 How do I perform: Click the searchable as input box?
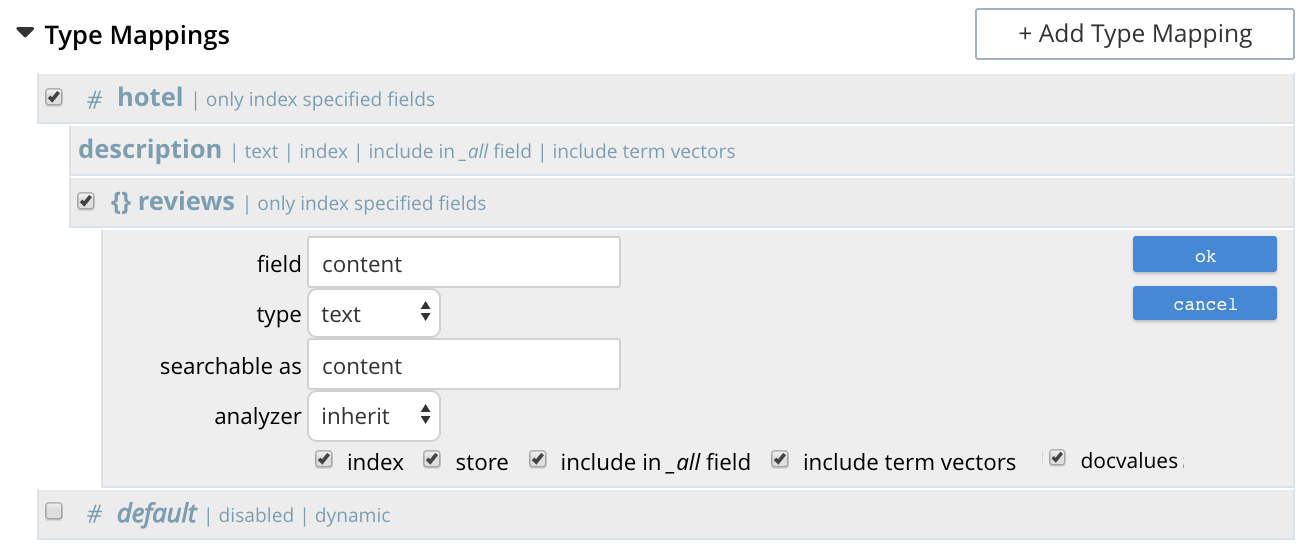point(464,365)
